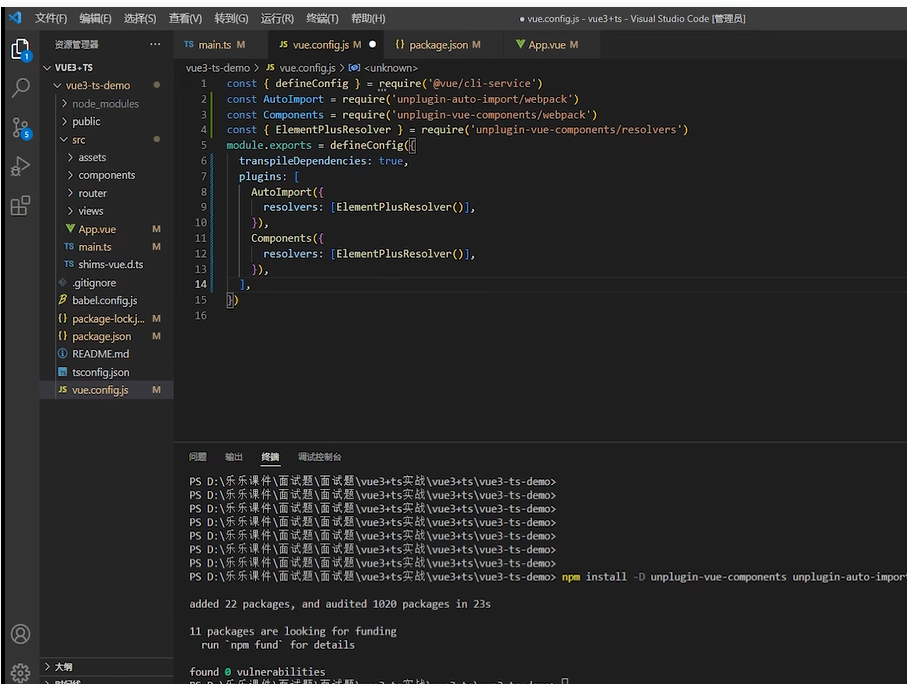This screenshot has height=684, width=907.
Task: Open the Manage gear icon
Action: tap(20, 672)
